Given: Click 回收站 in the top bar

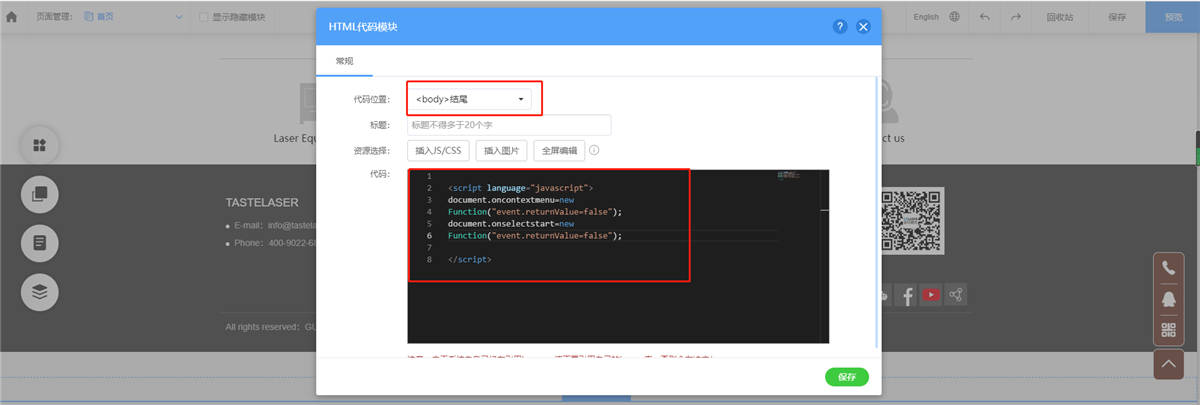Looking at the screenshot, I should pyautogui.click(x=1060, y=17).
